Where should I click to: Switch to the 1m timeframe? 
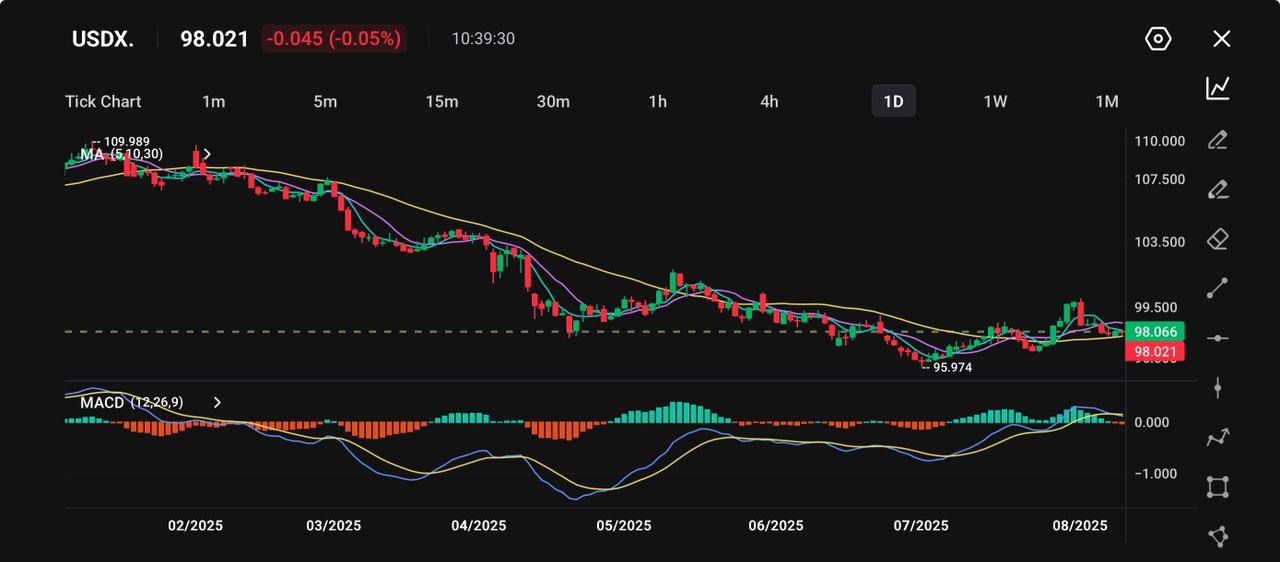213,101
